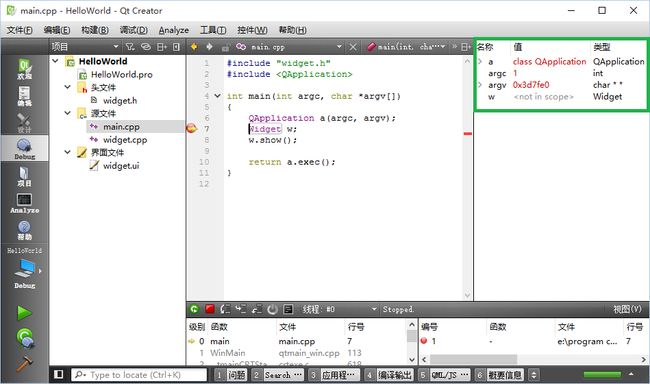The height and width of the screenshot is (384, 650).
Task: Click the green Continue debugging icon
Action: [194, 309]
